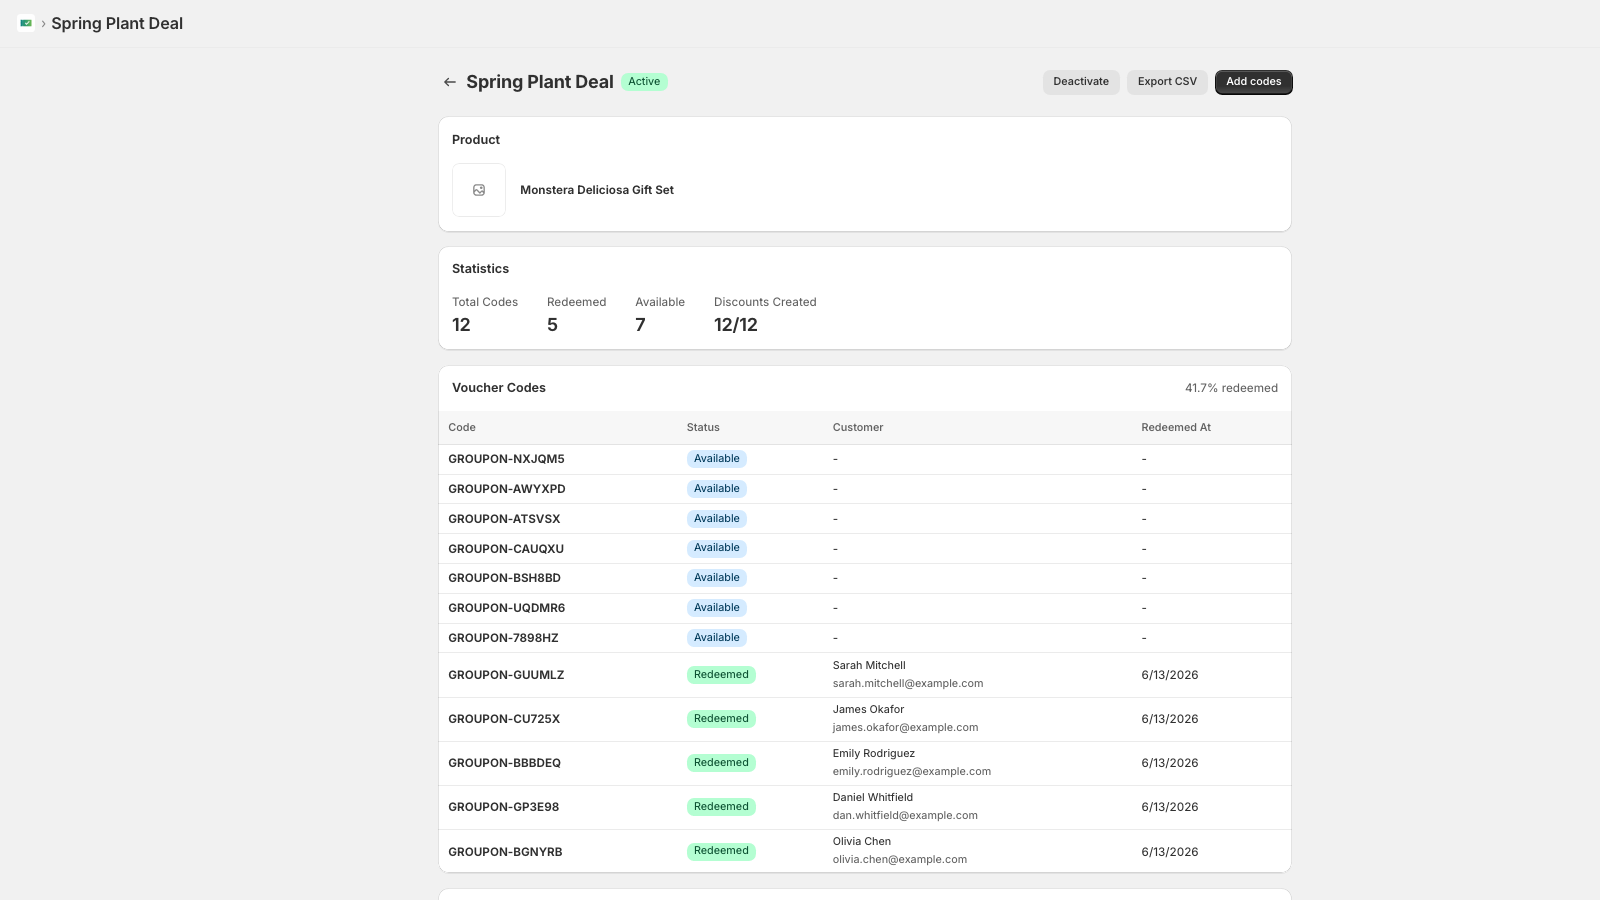Click Redeemed badge for GROUPON-BGNYRB

(x=721, y=851)
